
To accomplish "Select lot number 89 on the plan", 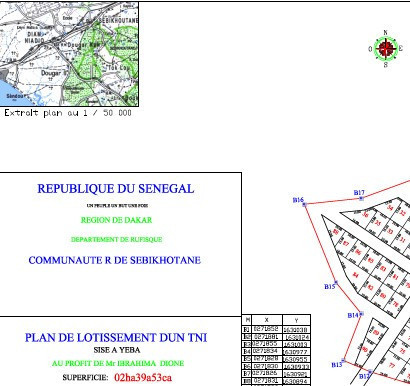I will pos(377,332).
